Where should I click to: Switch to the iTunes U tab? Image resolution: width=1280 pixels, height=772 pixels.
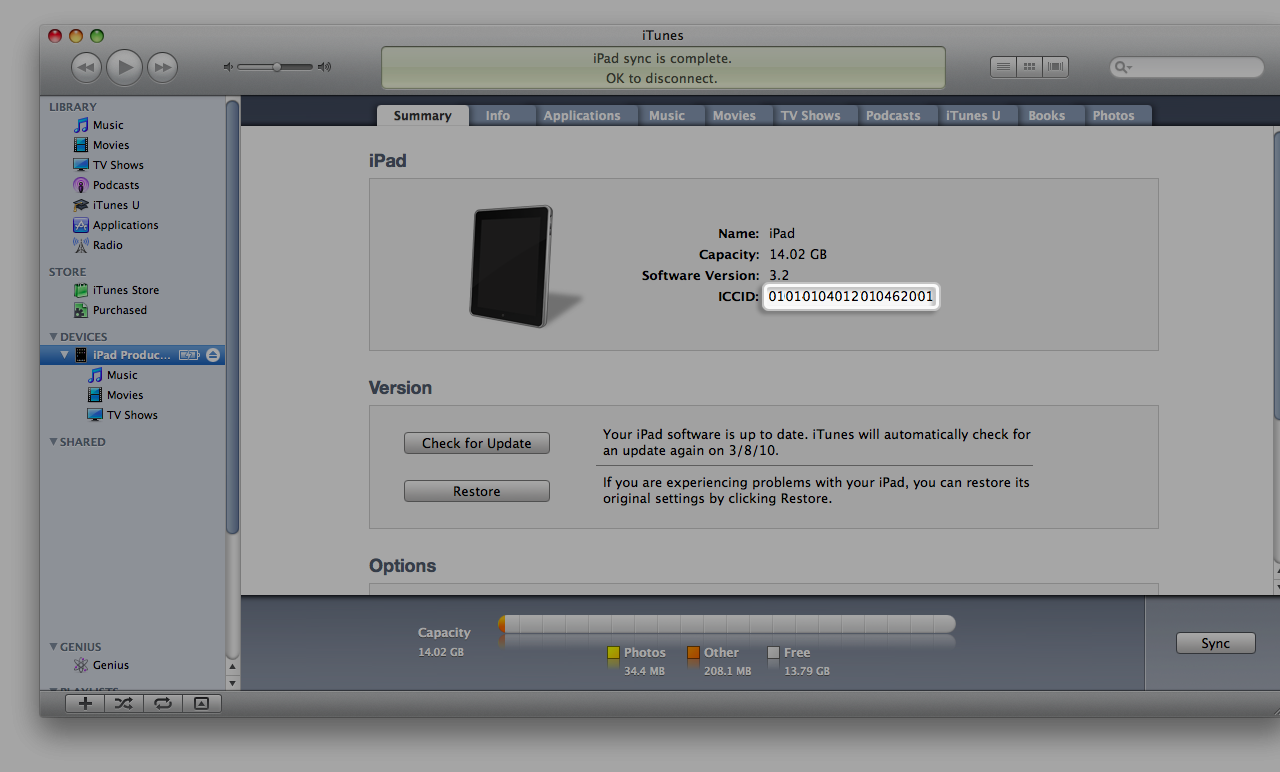[974, 115]
